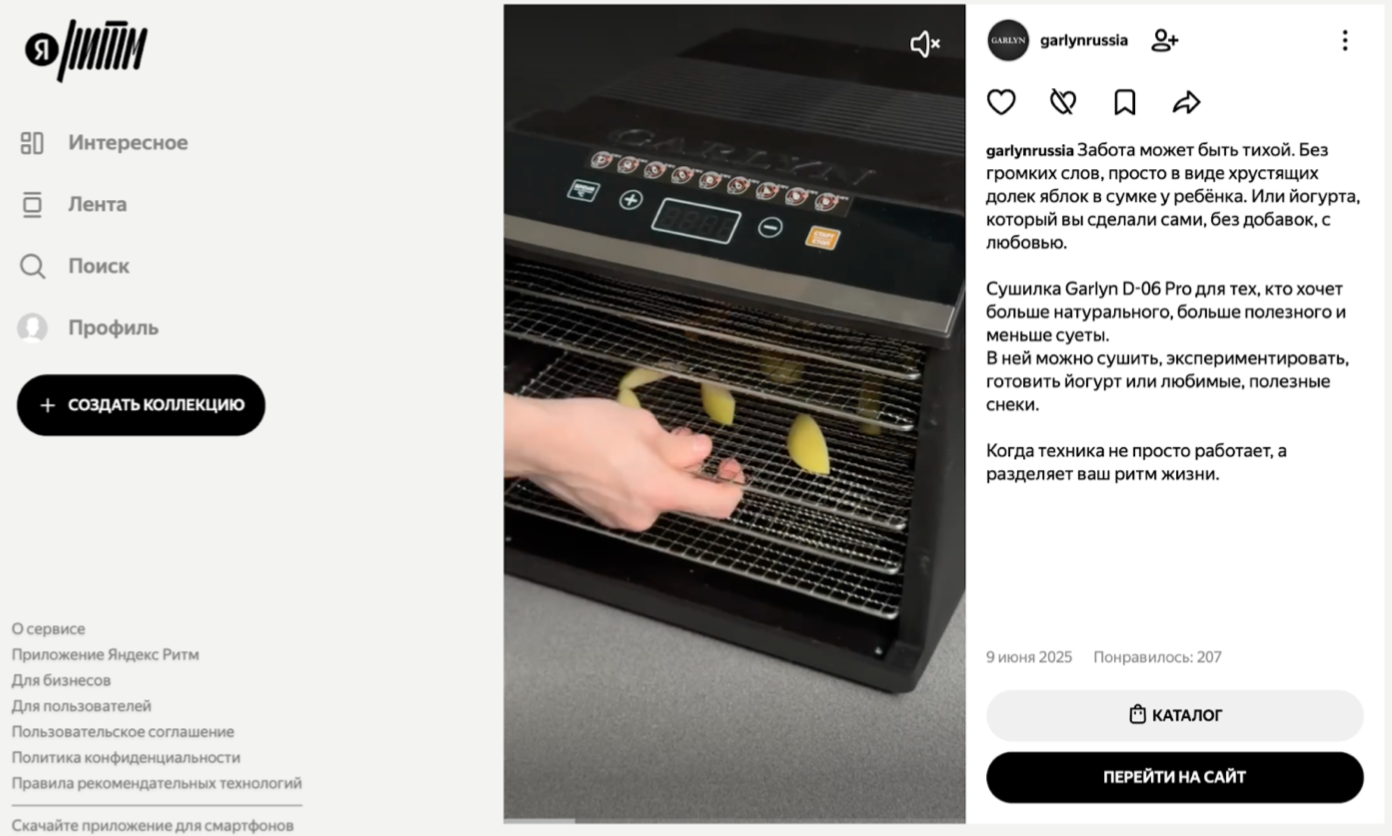Click the Создать коллекцию button
1392x836 pixels.
pyautogui.click(x=141, y=405)
